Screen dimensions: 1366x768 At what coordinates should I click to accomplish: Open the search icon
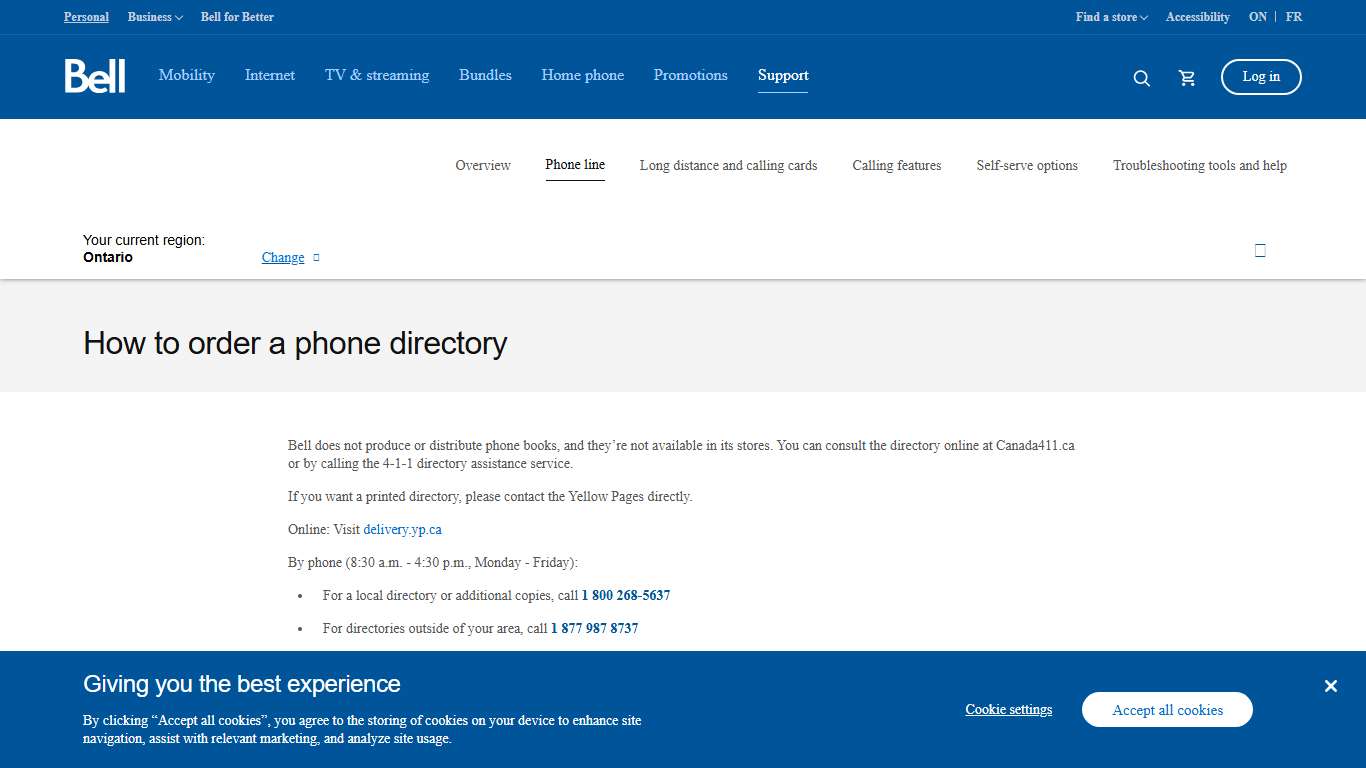coord(1141,77)
